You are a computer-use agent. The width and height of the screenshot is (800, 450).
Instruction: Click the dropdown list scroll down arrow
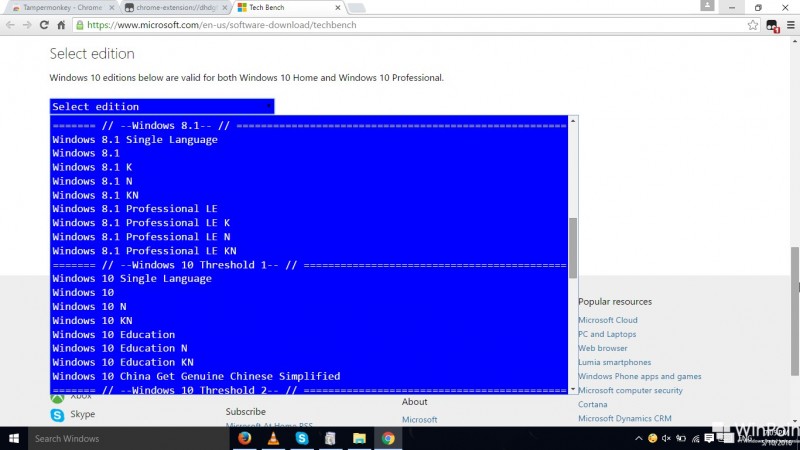[x=573, y=389]
